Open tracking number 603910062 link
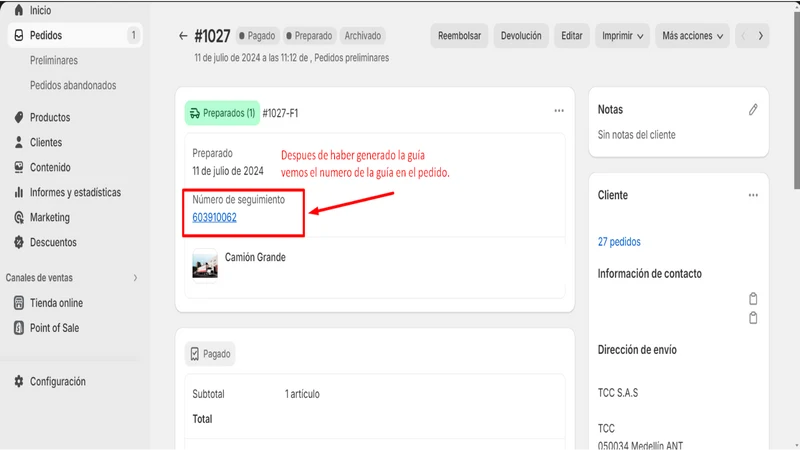This screenshot has width=800, height=450. [214, 218]
